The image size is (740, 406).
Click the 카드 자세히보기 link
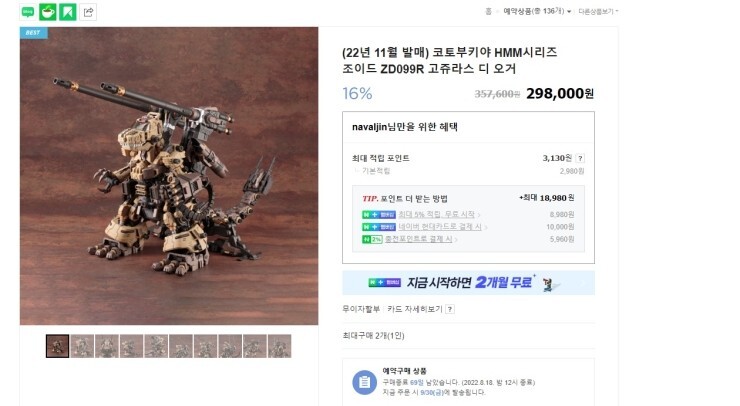tap(415, 309)
